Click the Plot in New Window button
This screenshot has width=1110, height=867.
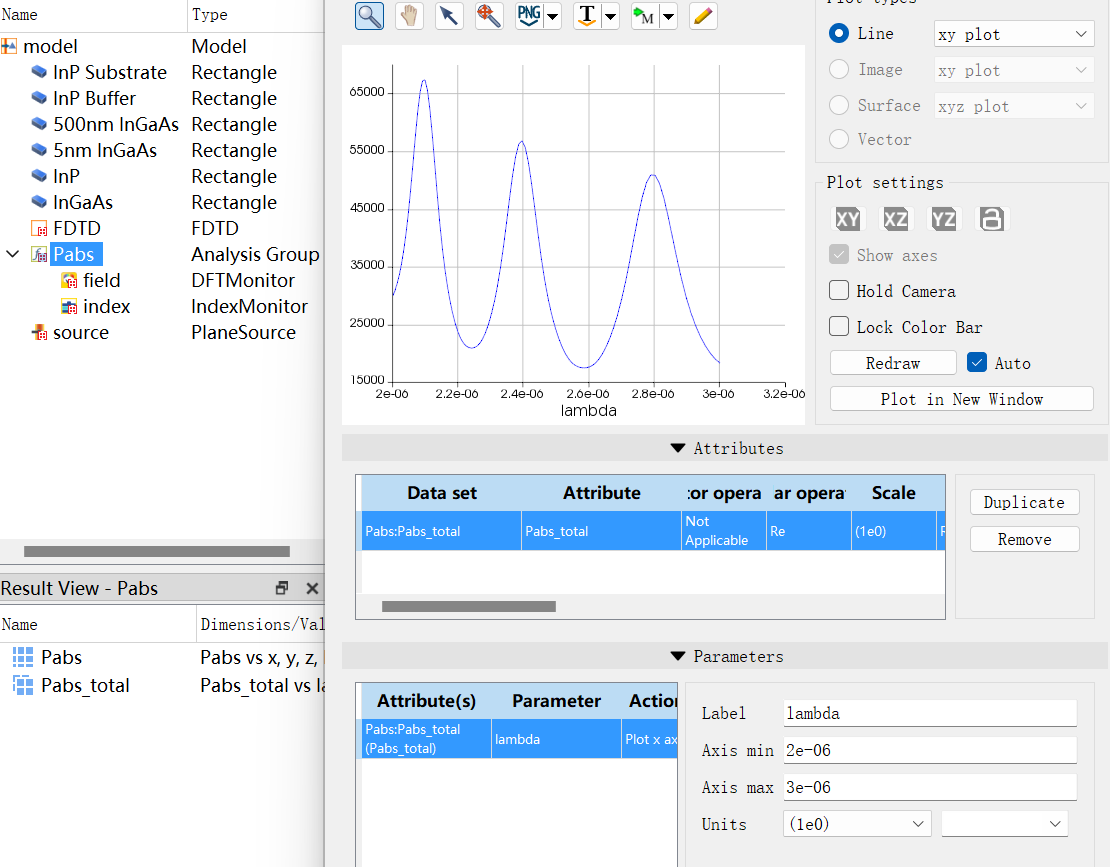point(961,399)
